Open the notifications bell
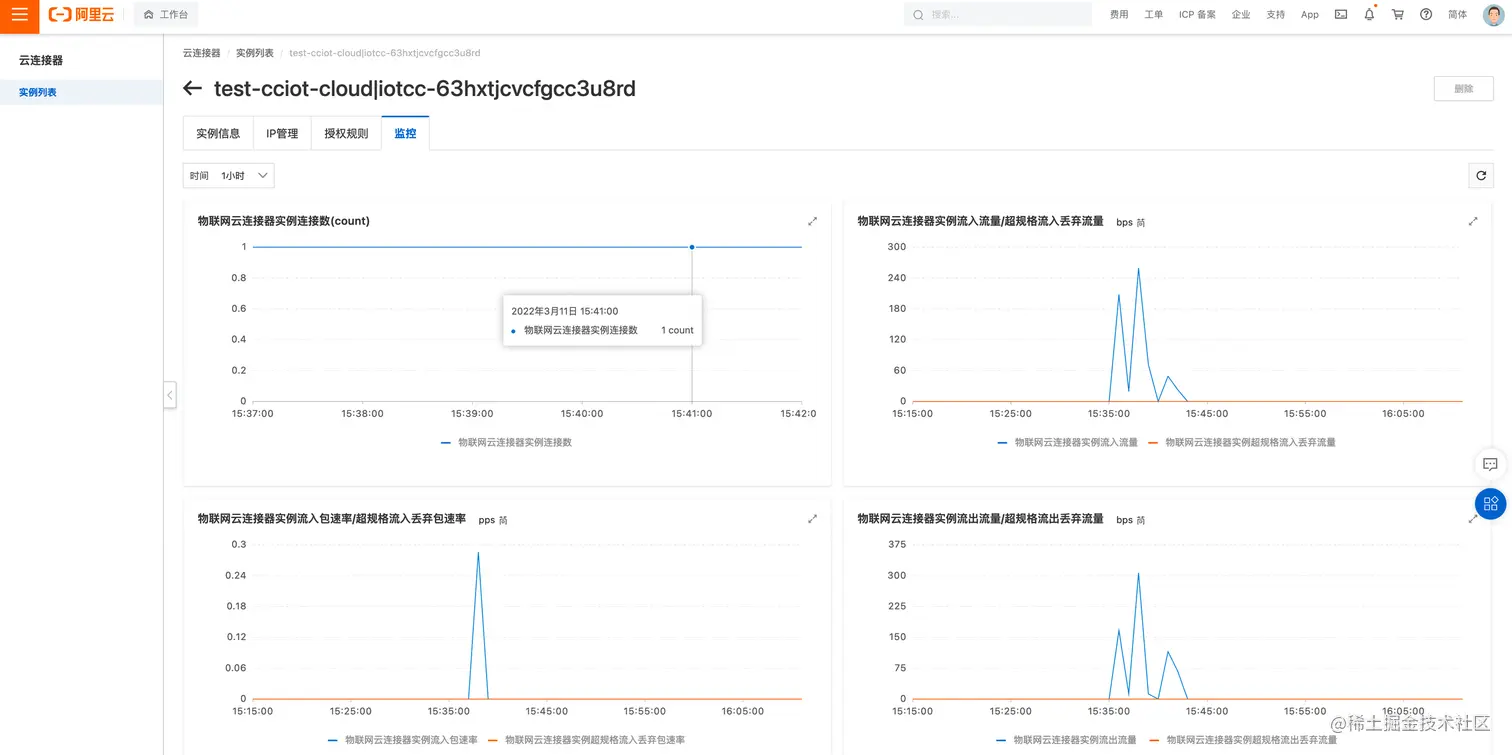This screenshot has width=1512, height=755. pos(1369,14)
